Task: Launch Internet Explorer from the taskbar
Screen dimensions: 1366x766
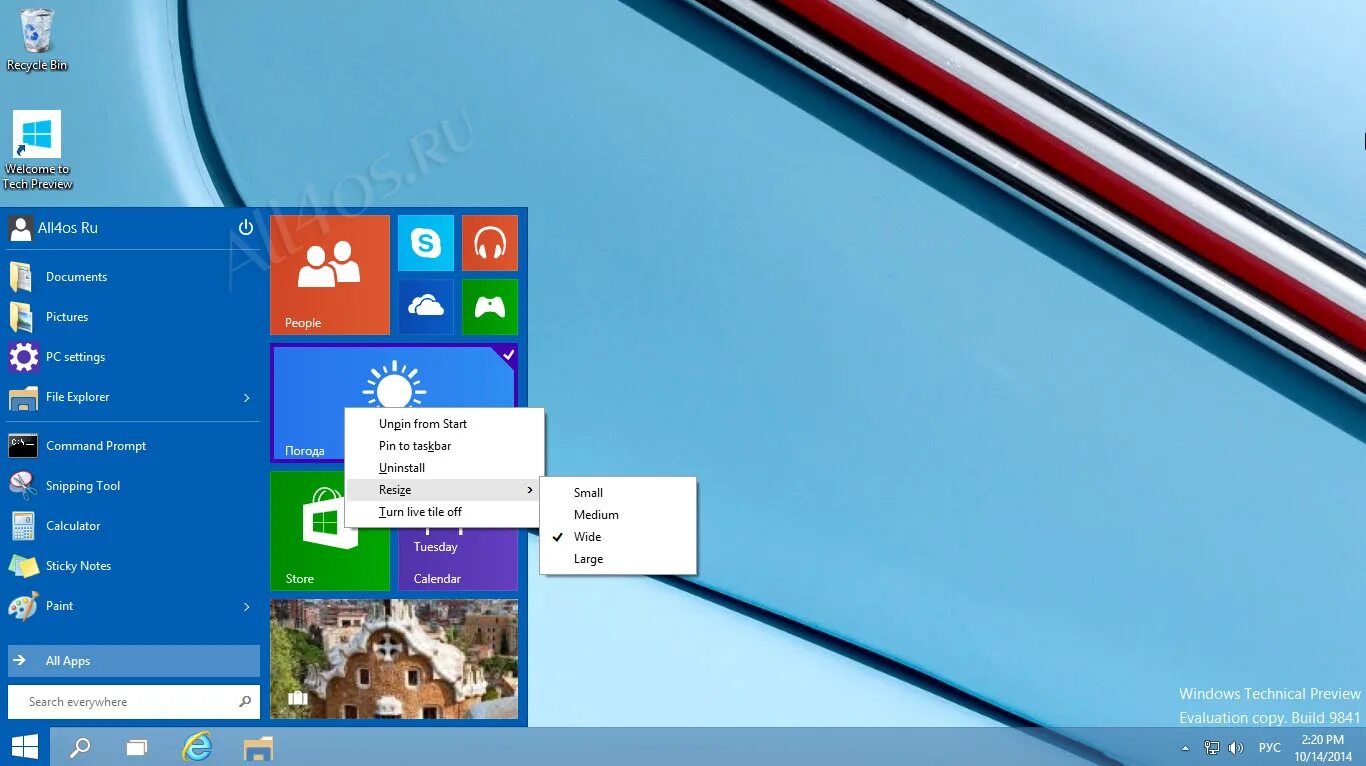Action: [x=197, y=746]
